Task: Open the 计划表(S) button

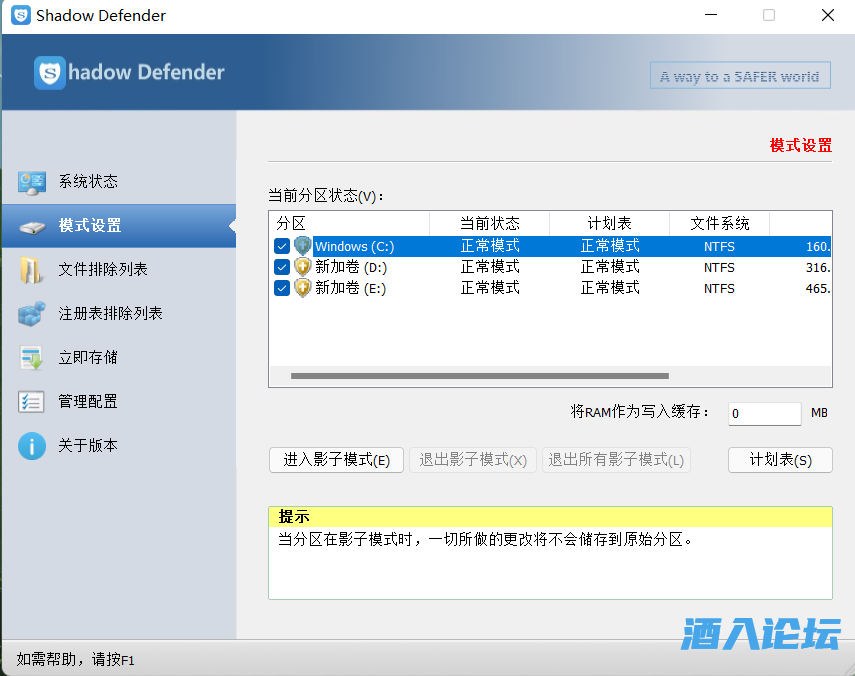Action: 780,460
